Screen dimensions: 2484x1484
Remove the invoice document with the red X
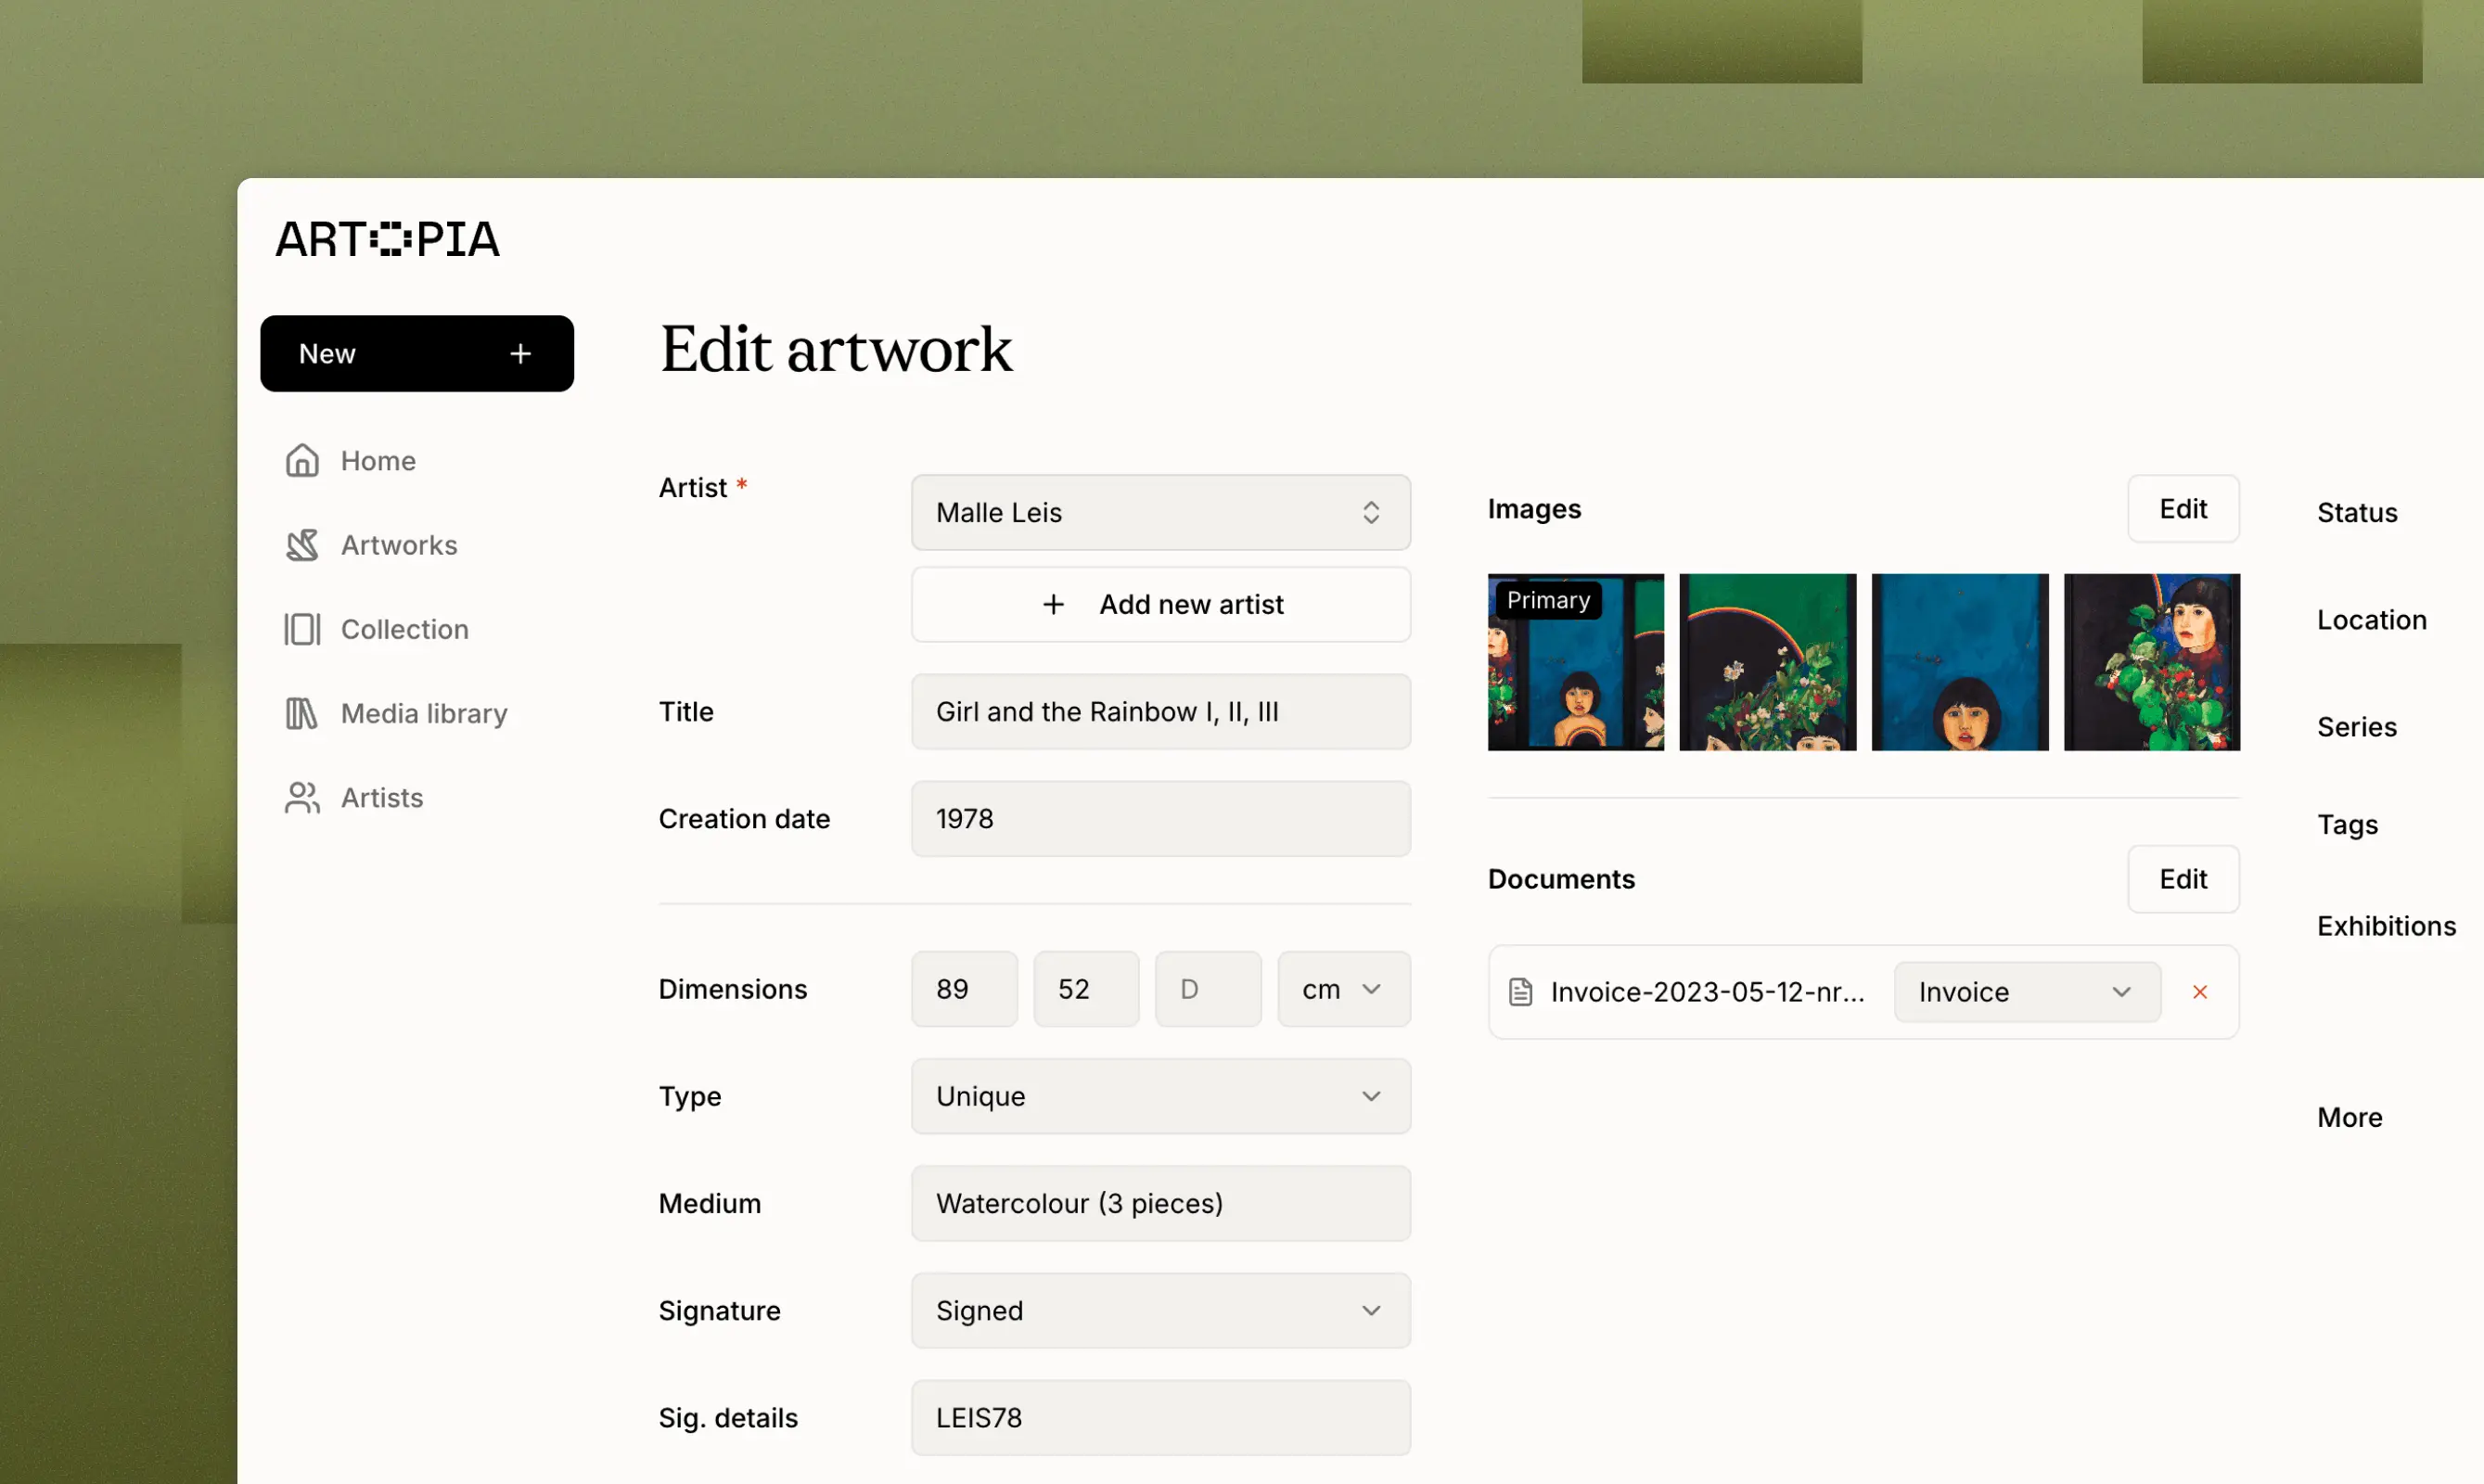pyautogui.click(x=2200, y=991)
